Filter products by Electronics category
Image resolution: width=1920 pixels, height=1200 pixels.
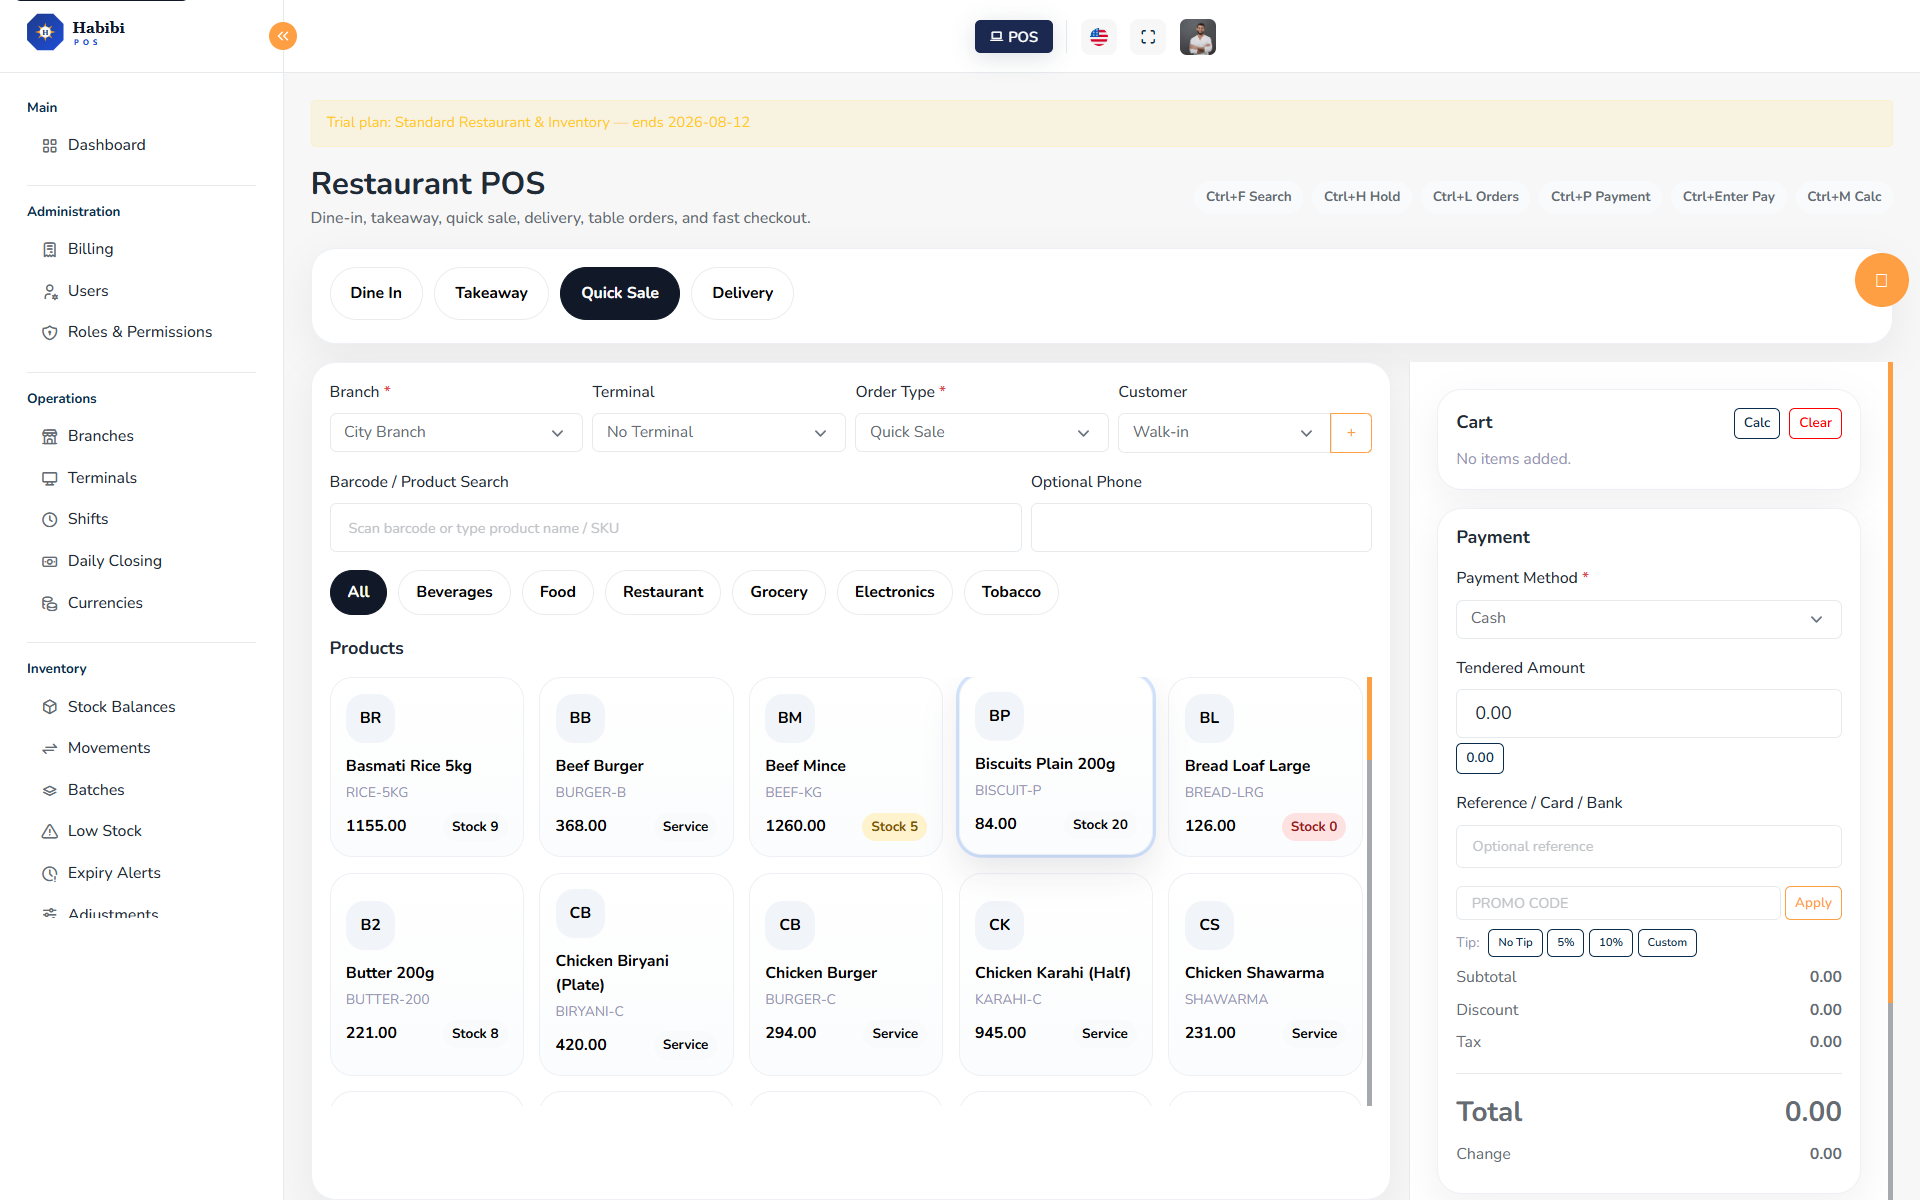(895, 592)
